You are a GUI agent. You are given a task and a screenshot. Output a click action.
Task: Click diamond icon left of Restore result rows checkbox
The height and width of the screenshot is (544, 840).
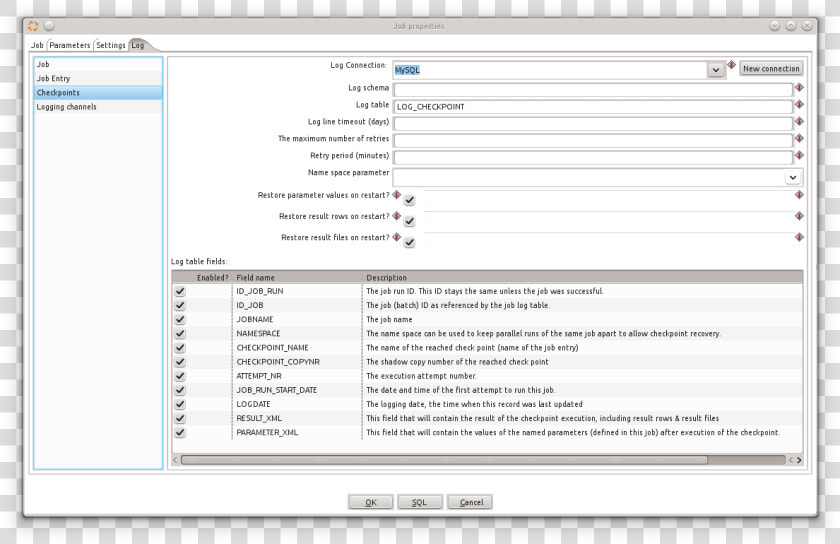(396, 216)
